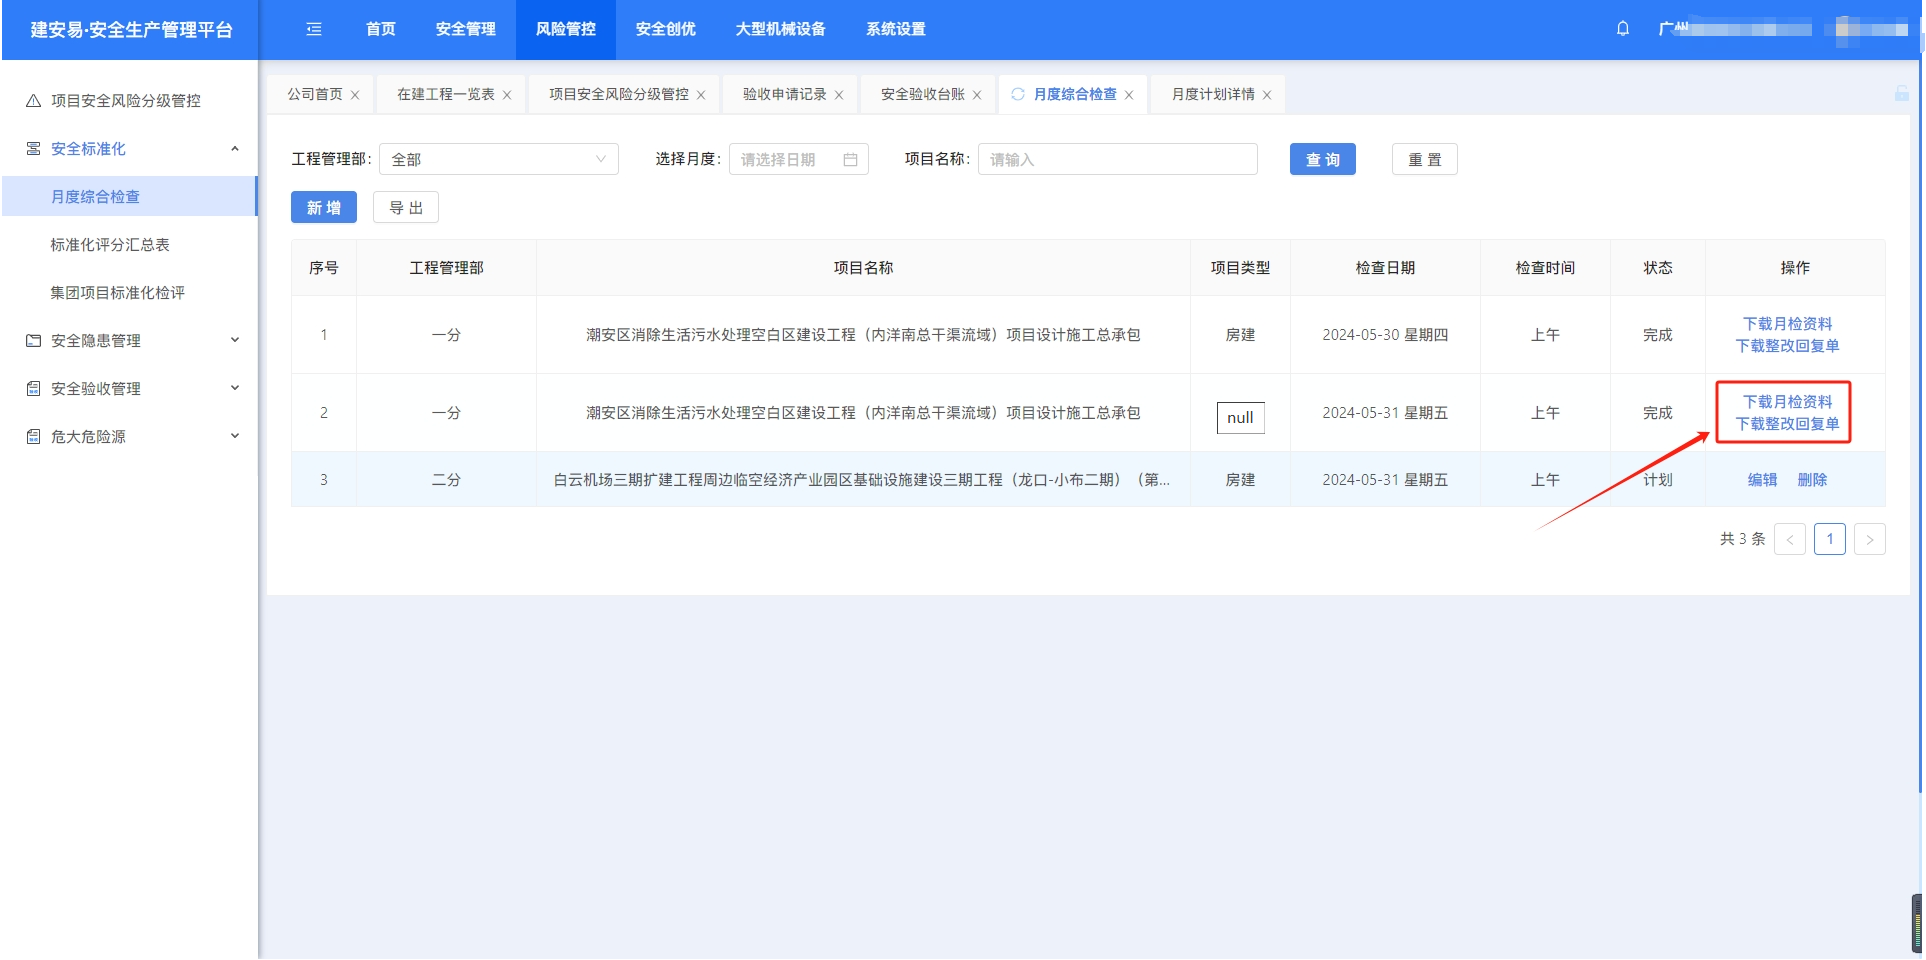Close the 验收申请记录 tab

(x=839, y=95)
